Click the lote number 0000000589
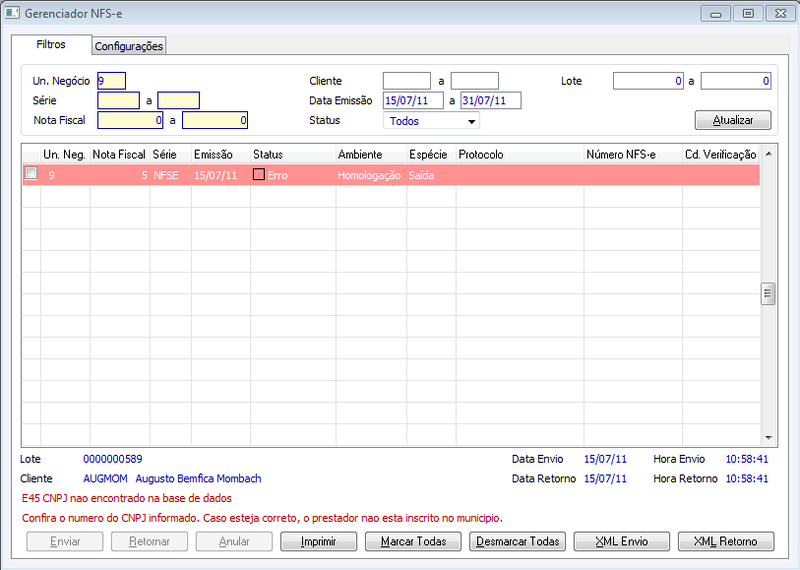 point(113,459)
